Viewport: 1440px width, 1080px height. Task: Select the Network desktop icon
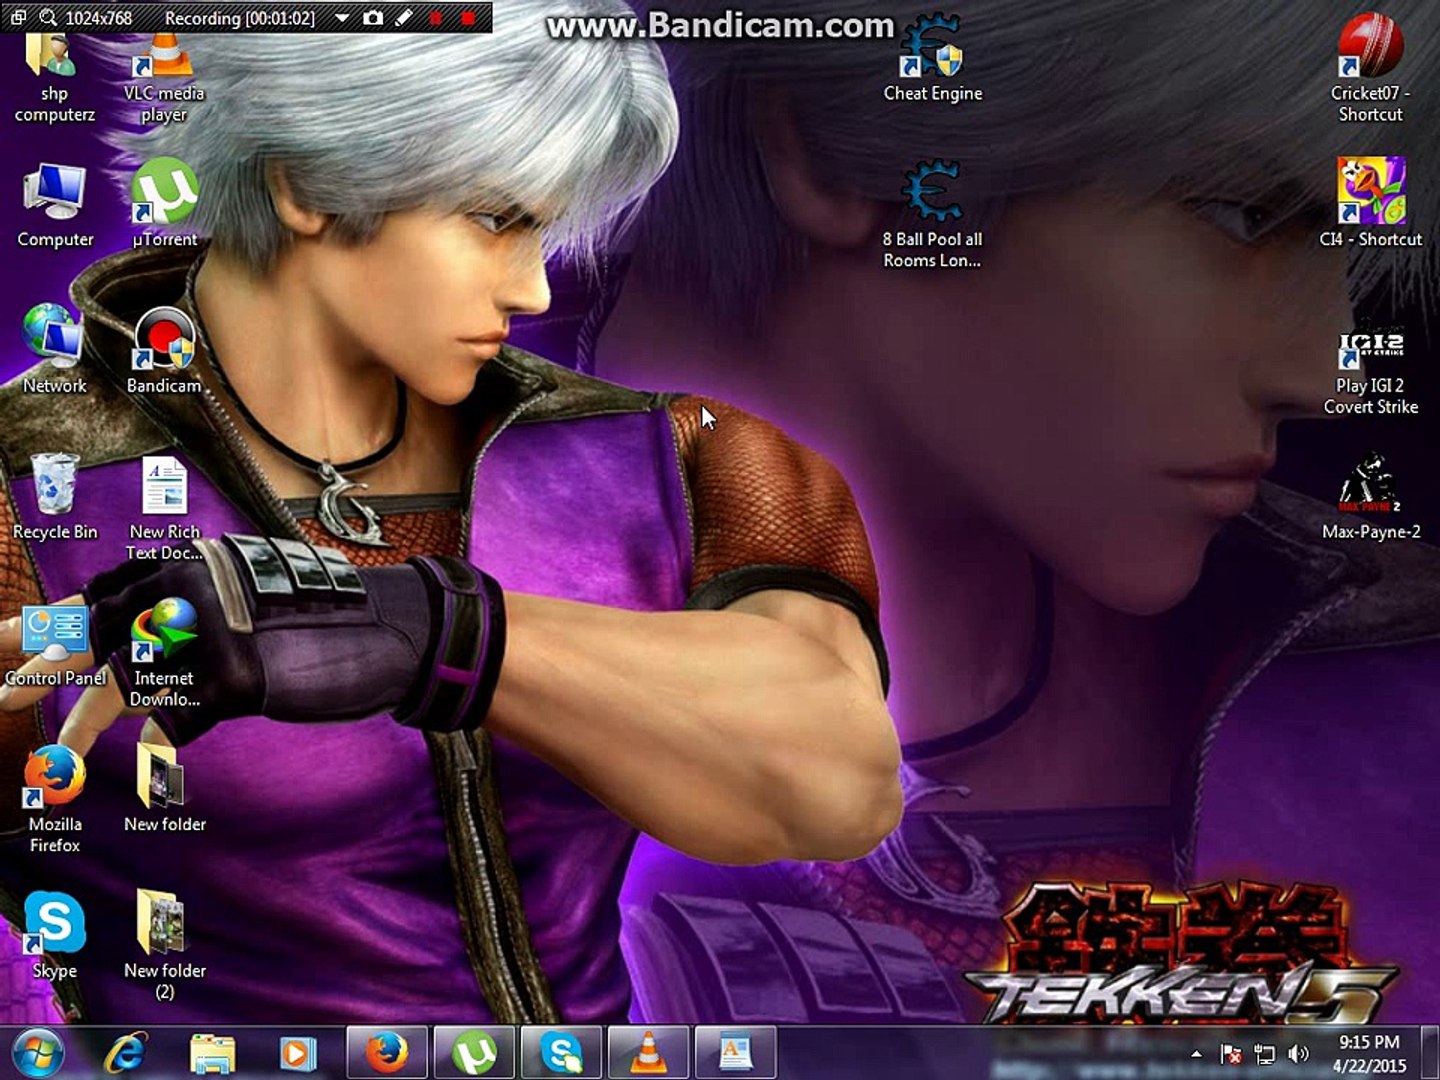click(x=55, y=350)
